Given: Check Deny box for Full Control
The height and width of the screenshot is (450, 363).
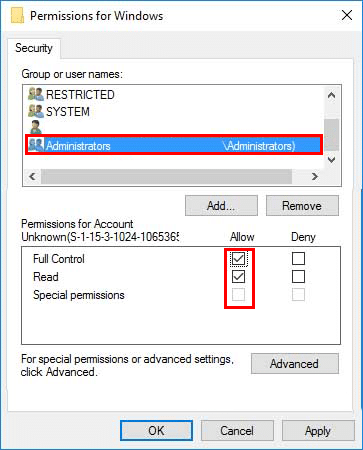Looking at the screenshot, I should [298, 258].
